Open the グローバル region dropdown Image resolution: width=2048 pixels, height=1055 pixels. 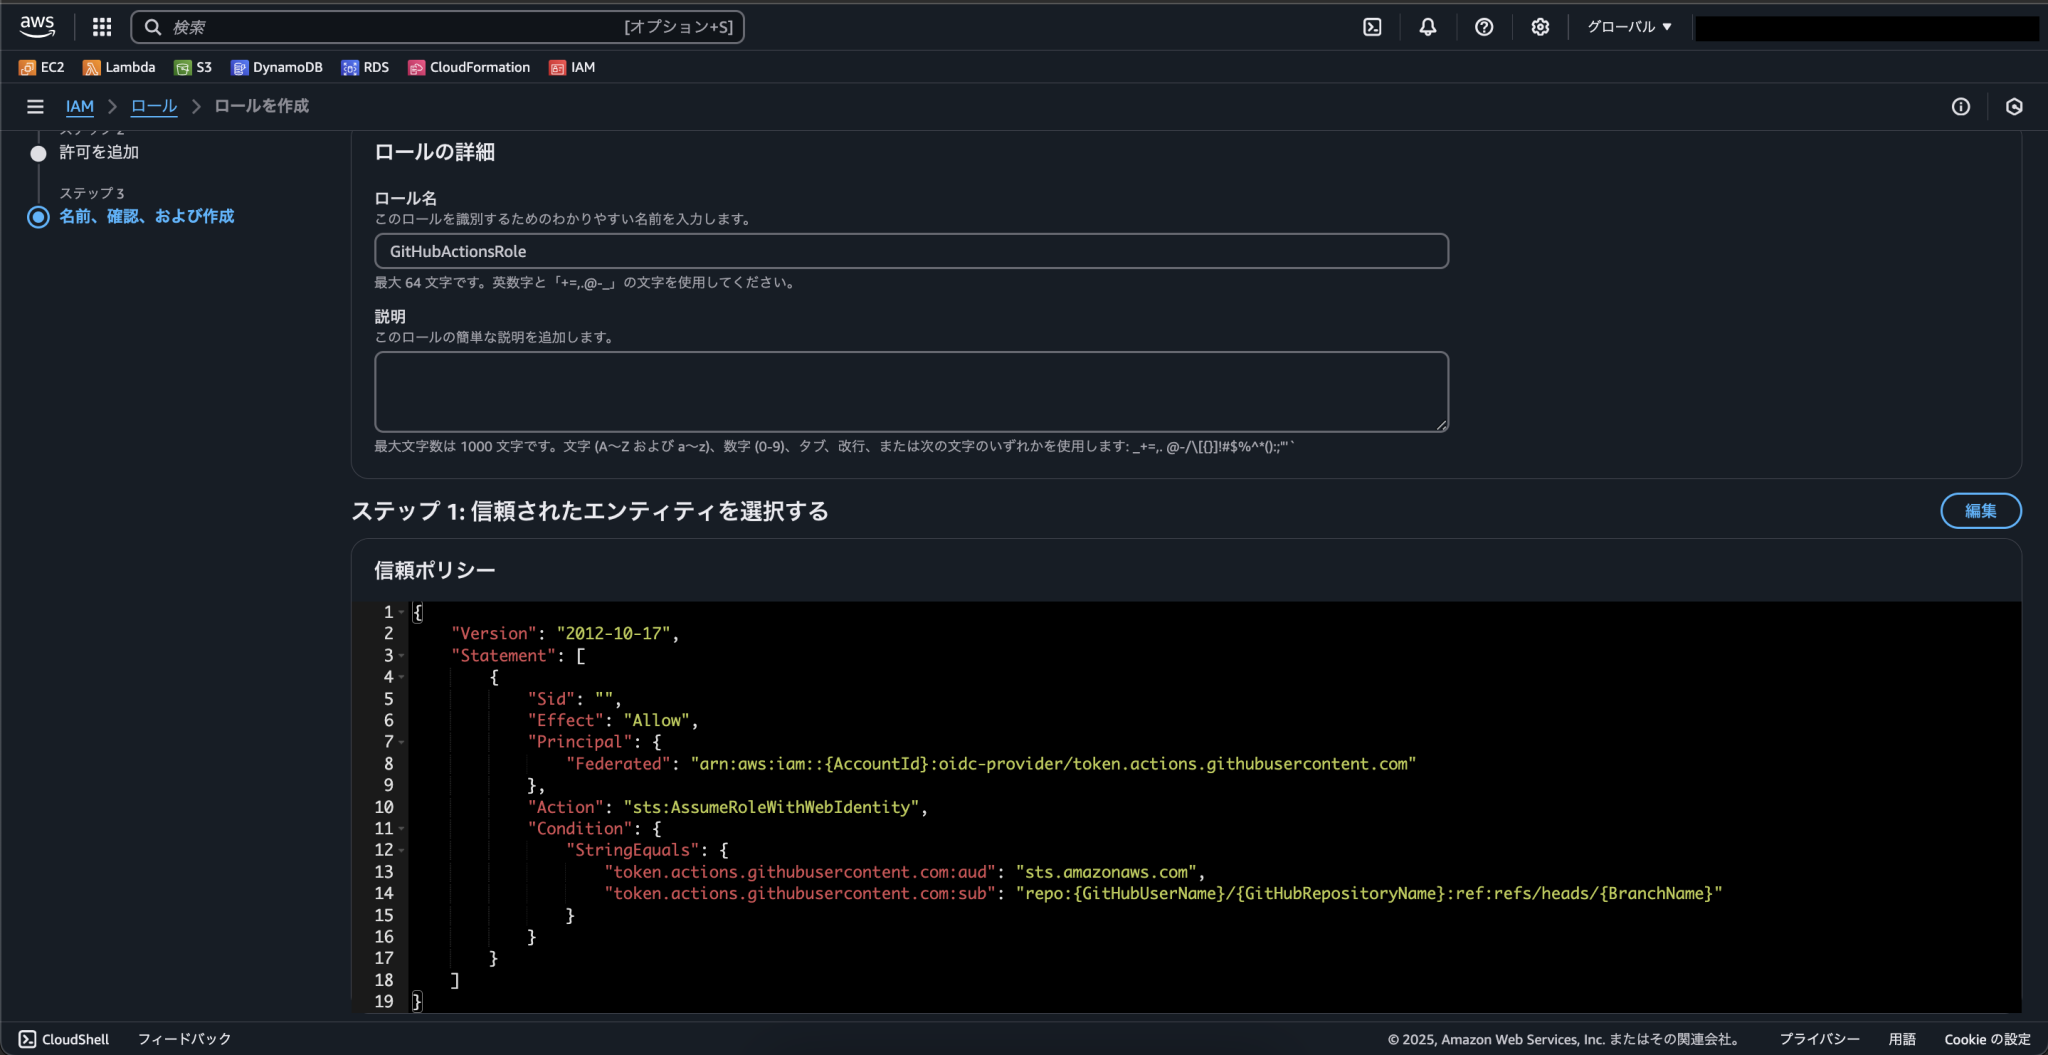point(1627,27)
